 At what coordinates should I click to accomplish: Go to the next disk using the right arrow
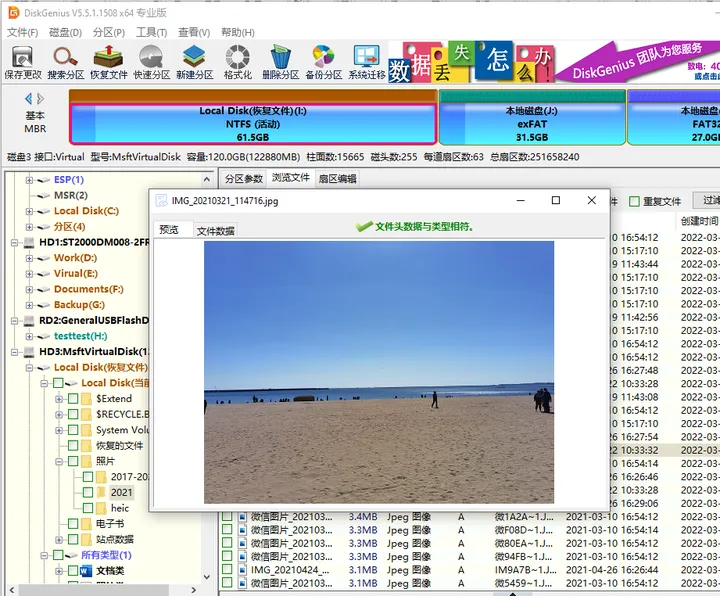(x=40, y=98)
